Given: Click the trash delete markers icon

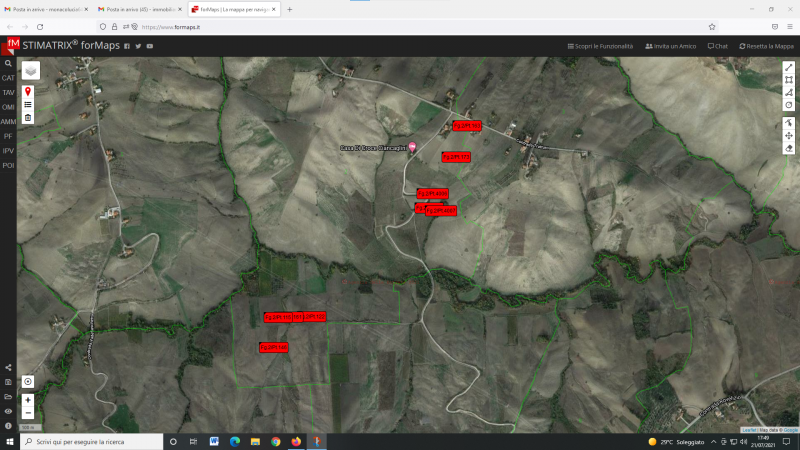Looking at the screenshot, I should pos(28,117).
